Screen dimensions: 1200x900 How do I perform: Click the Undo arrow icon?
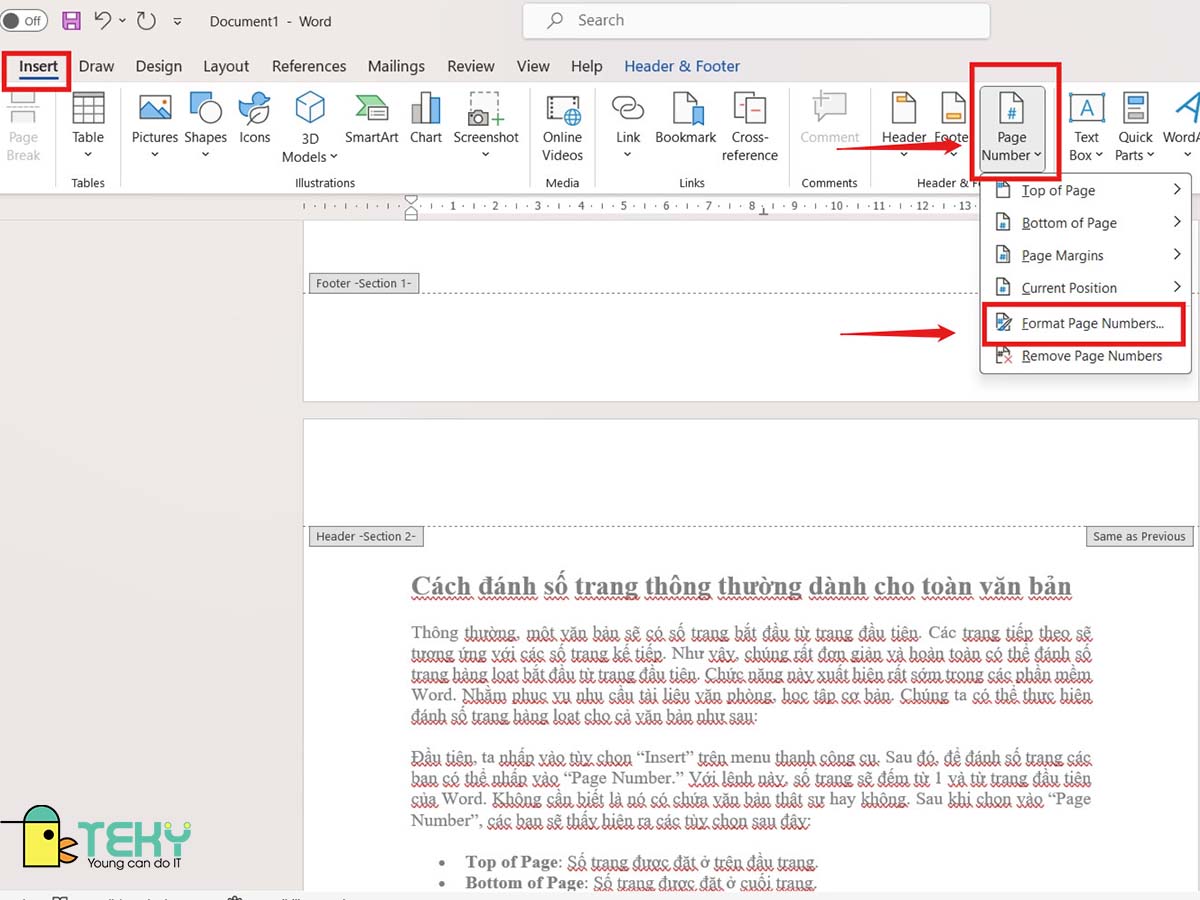pyautogui.click(x=102, y=21)
